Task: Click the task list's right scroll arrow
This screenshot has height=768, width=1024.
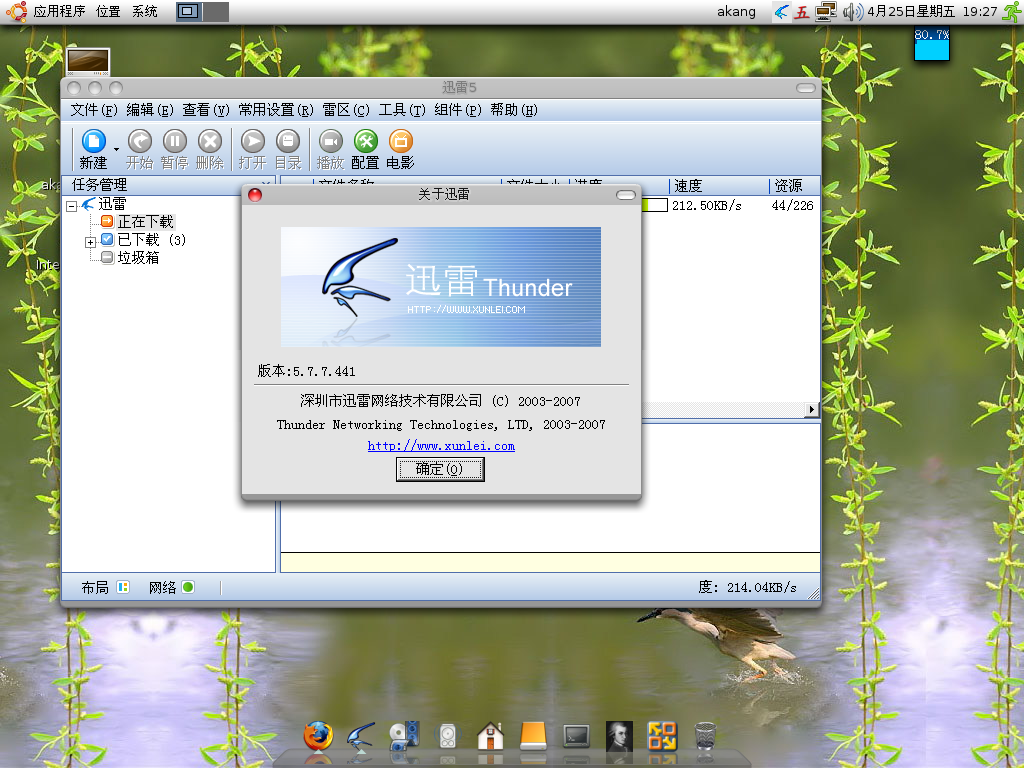Action: (811, 409)
